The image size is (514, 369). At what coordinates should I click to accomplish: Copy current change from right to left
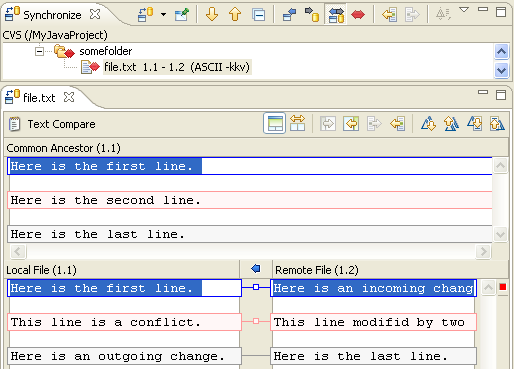[x=398, y=124]
